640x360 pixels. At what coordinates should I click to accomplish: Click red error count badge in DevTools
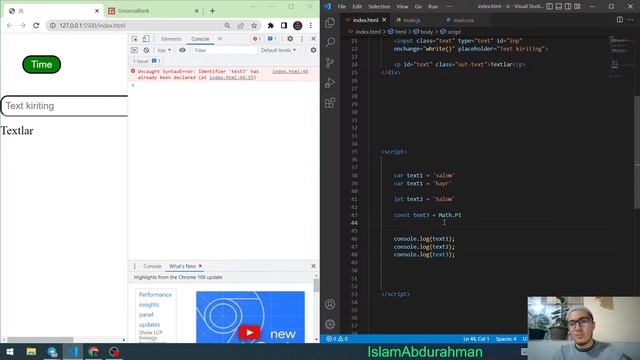257,39
